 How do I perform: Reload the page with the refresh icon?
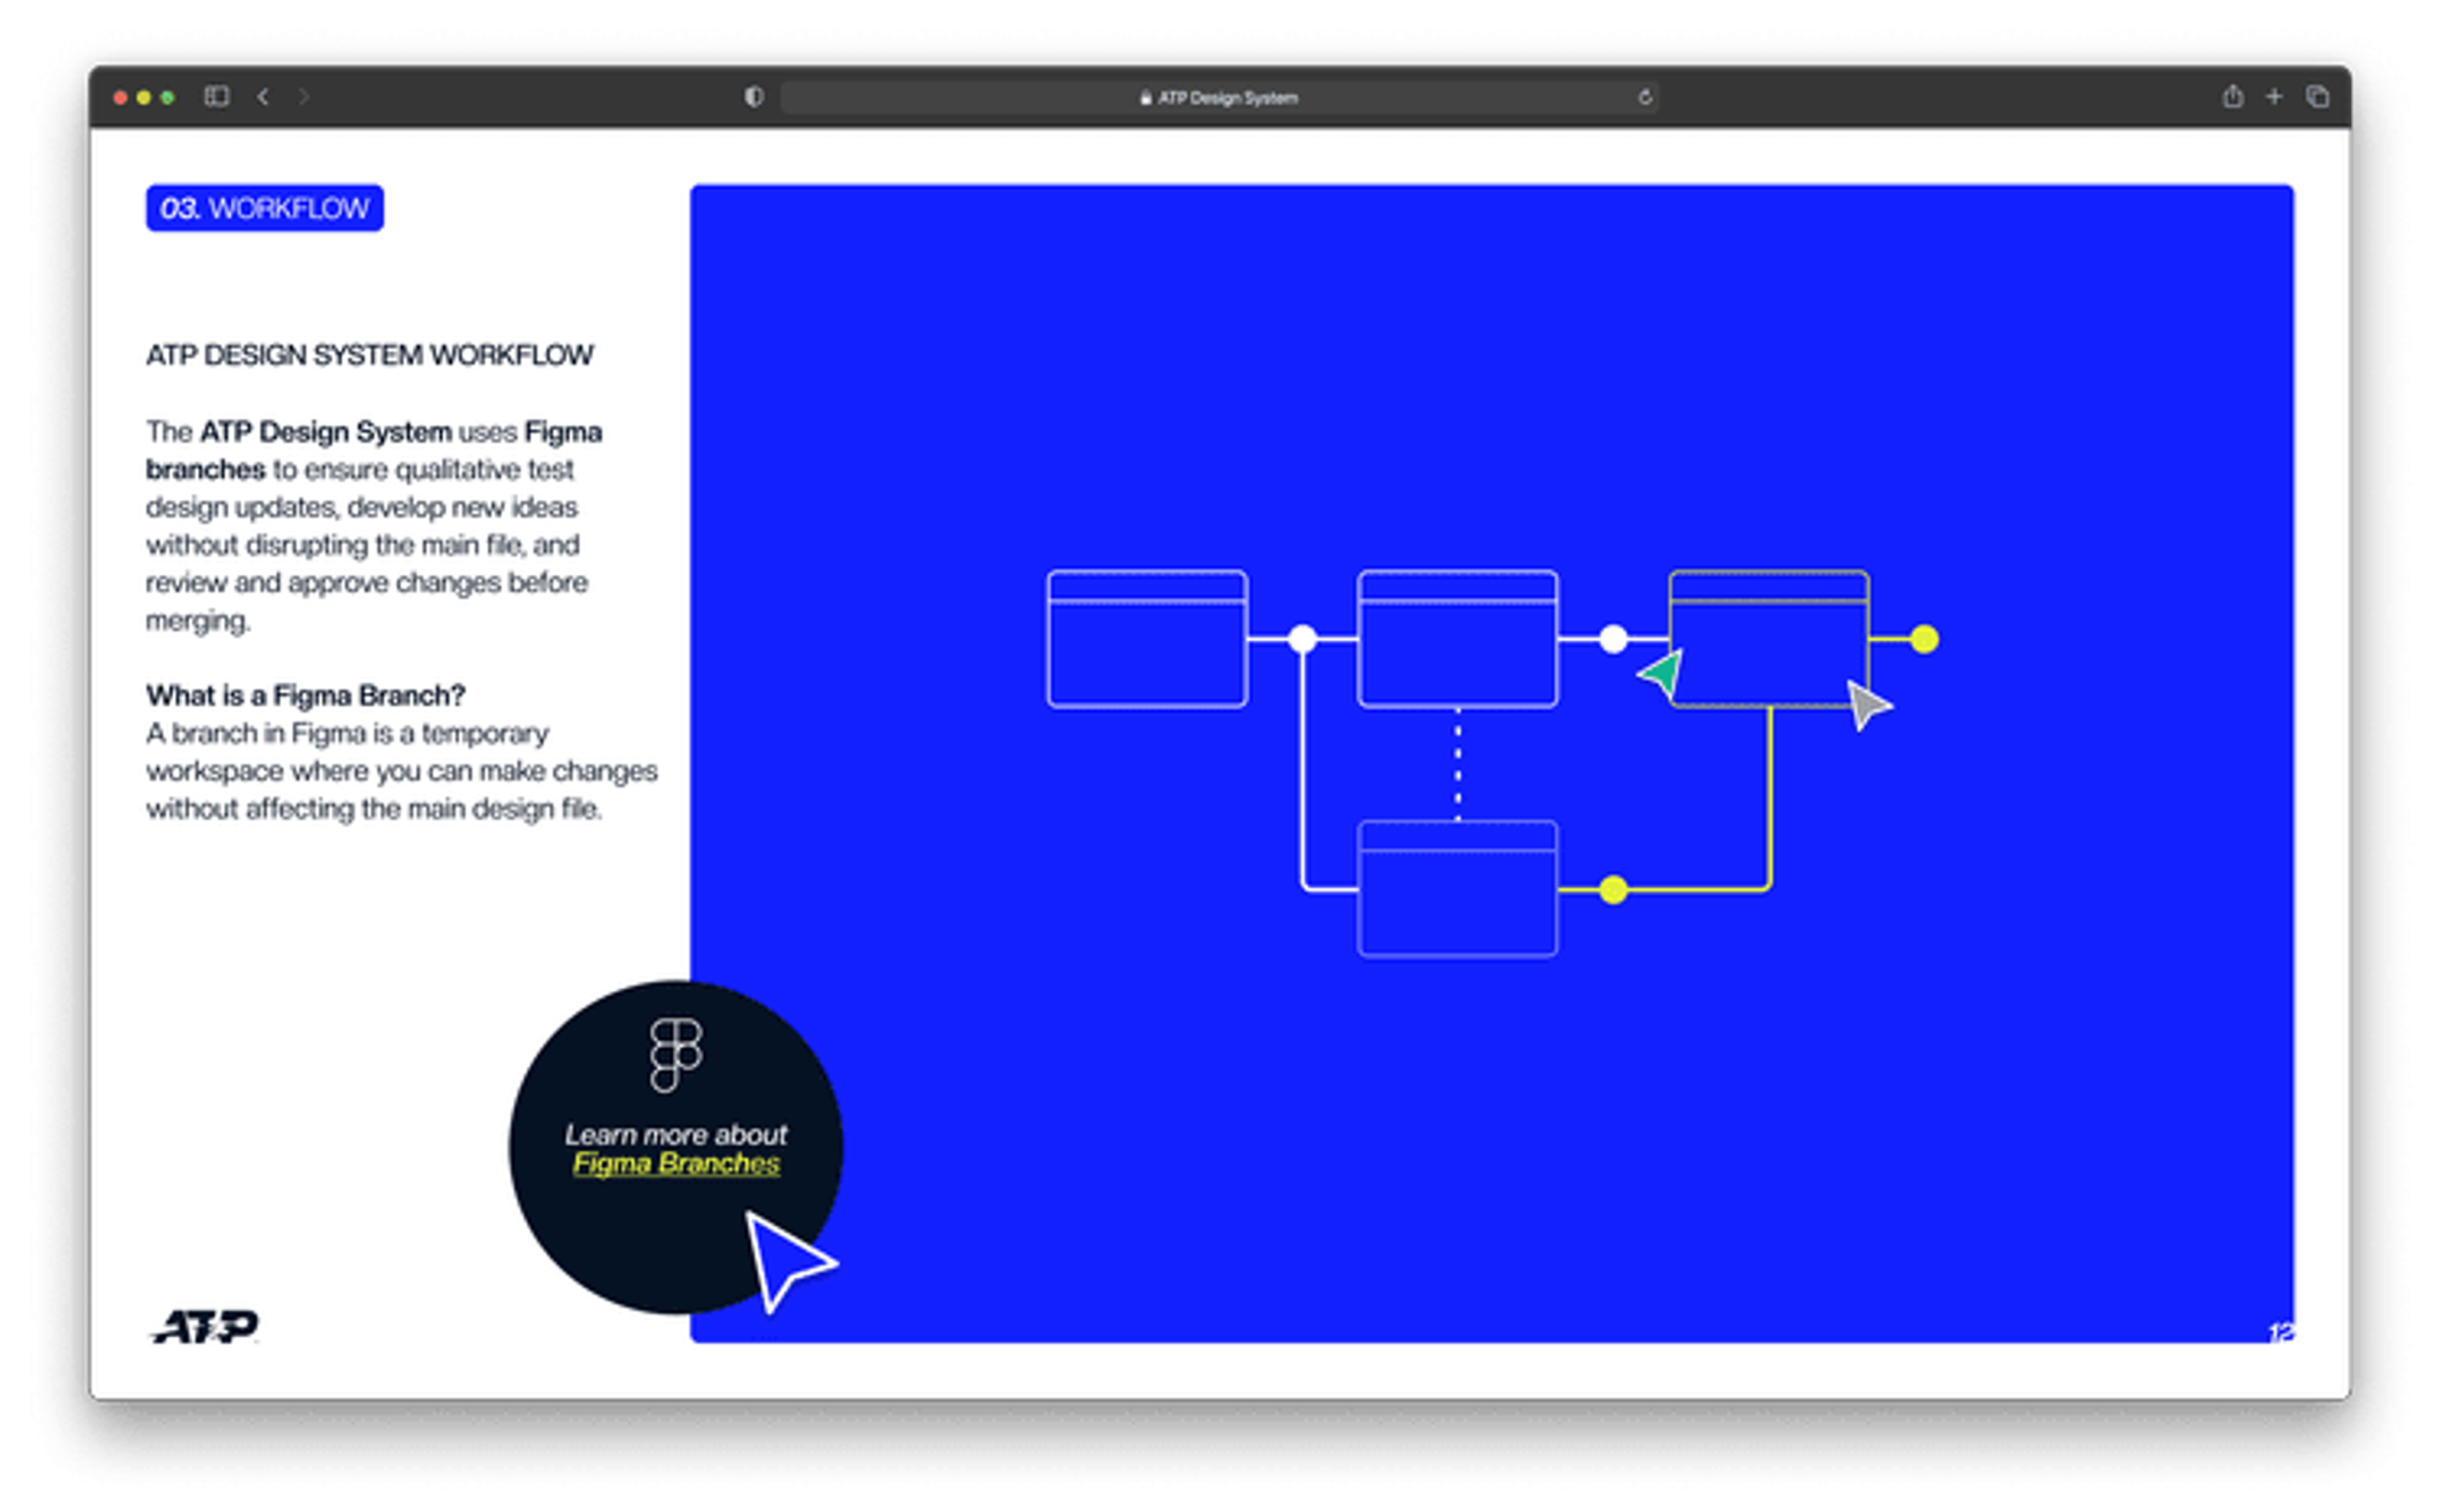point(1644,97)
